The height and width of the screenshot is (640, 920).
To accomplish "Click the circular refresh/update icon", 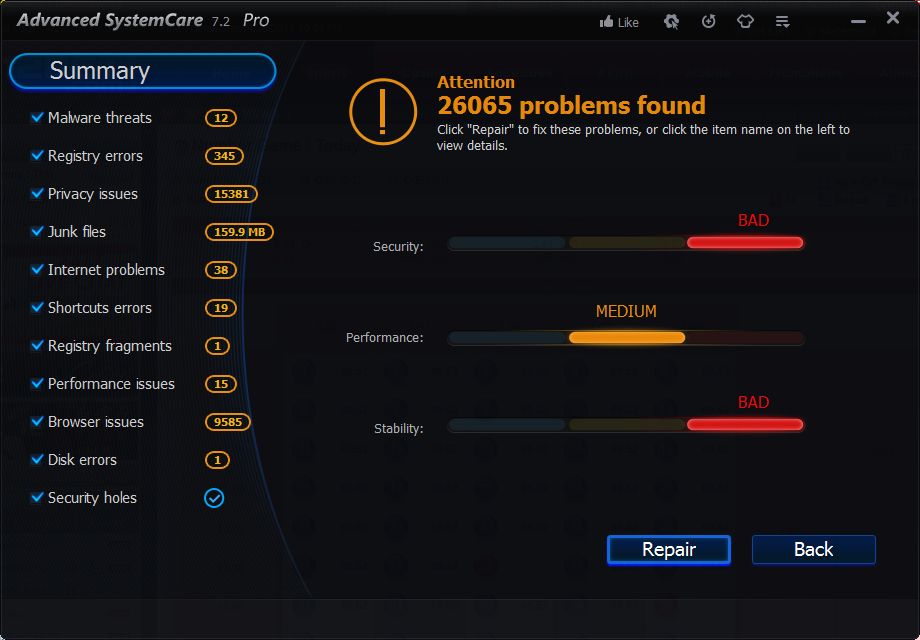I will [x=709, y=22].
